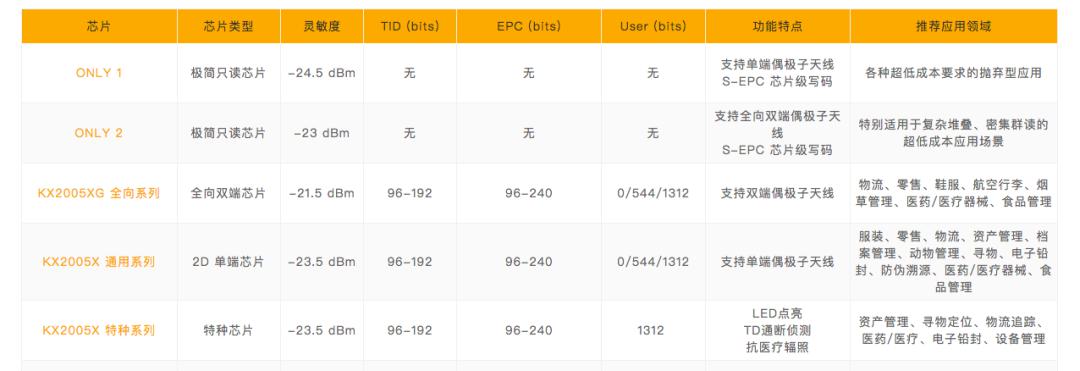
Task: Click the 芯片类型 column header
Action: 229,27
